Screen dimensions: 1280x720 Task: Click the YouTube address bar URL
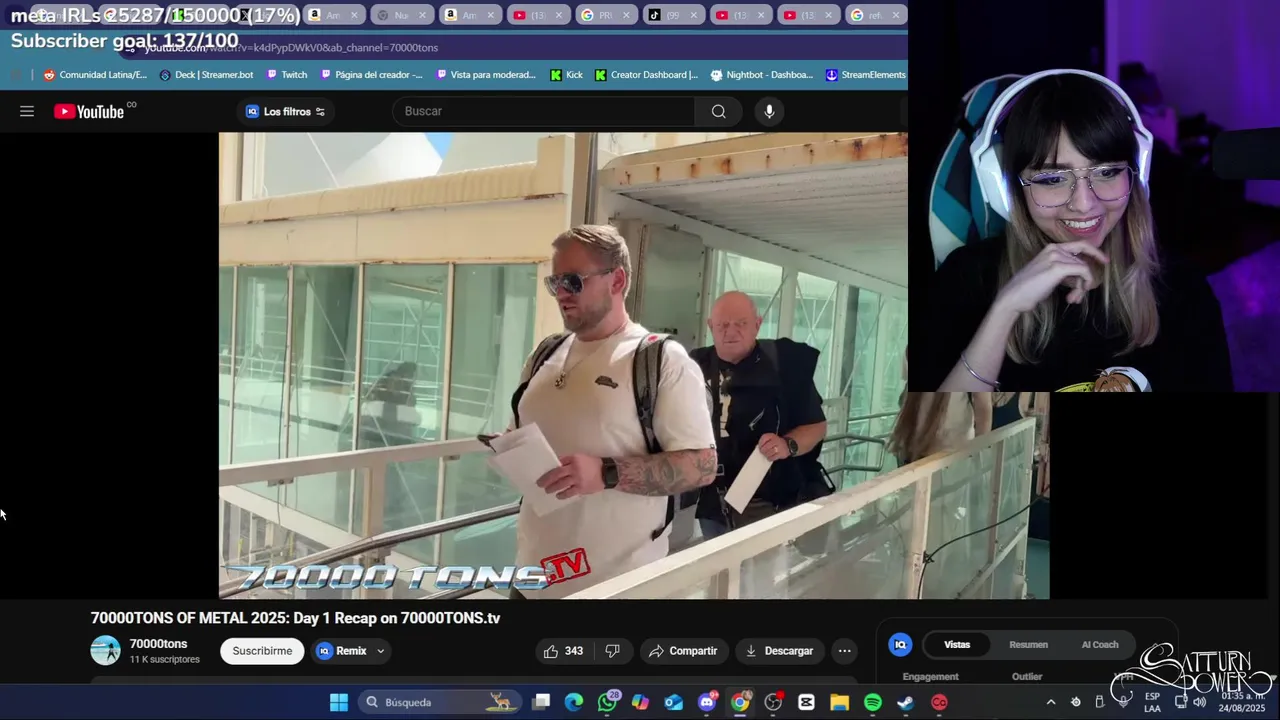(x=290, y=47)
